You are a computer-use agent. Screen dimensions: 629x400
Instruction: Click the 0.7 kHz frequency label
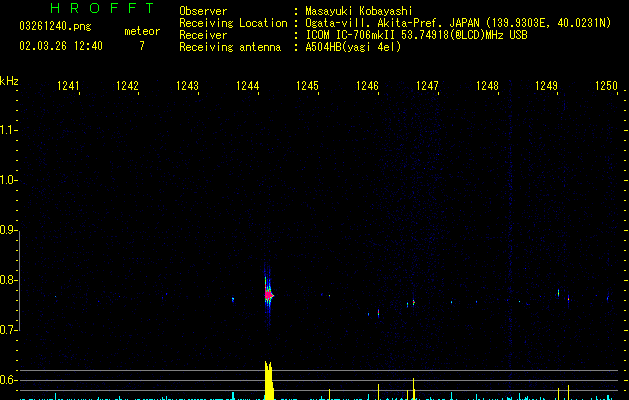pyautogui.click(x=9, y=330)
